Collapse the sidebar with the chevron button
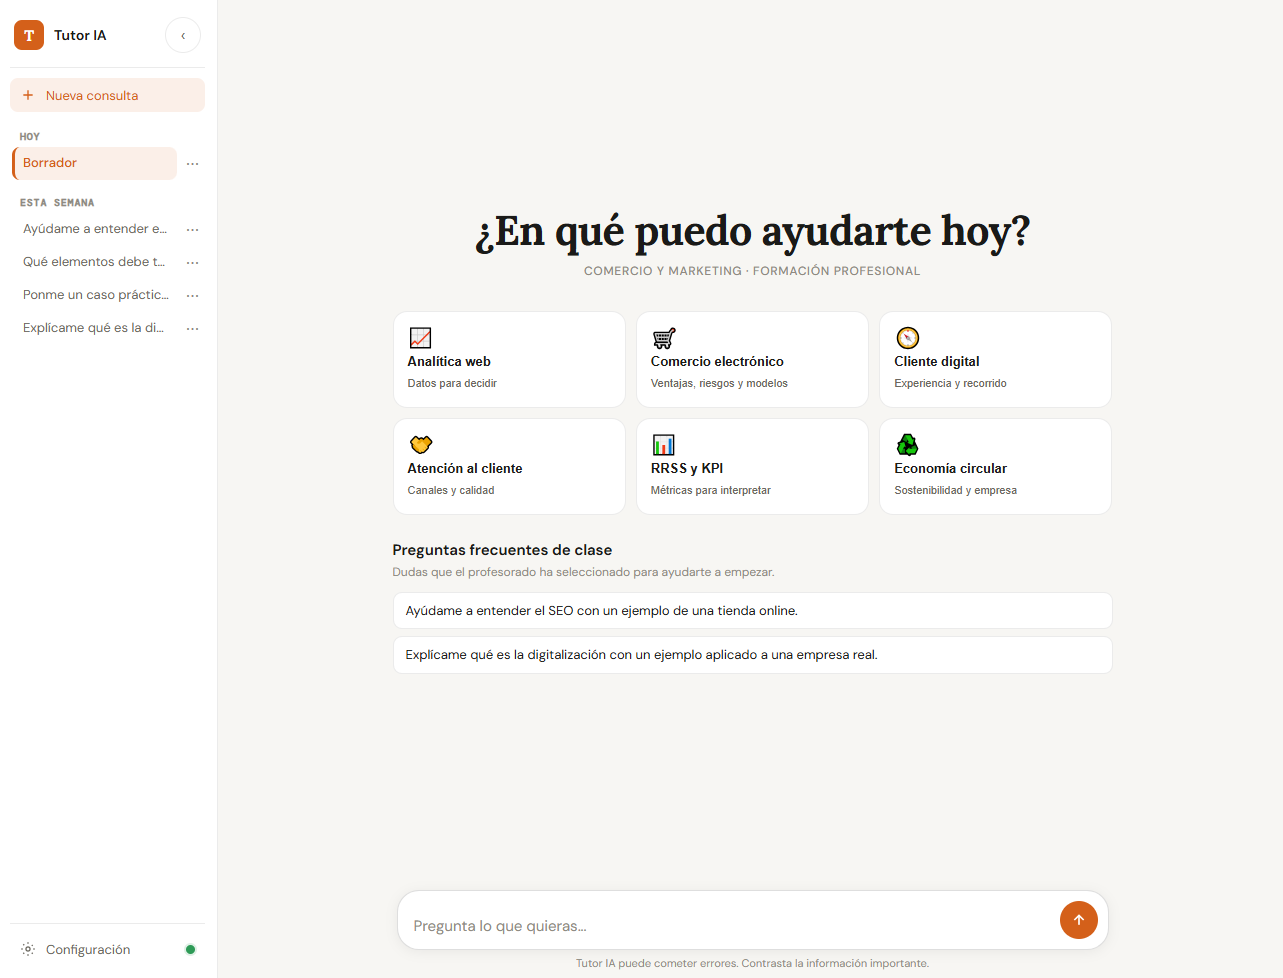Image resolution: width=1283 pixels, height=978 pixels. [x=183, y=35]
